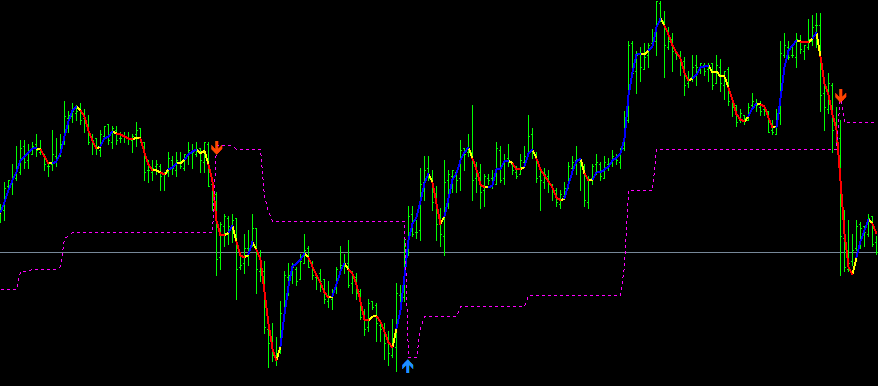878x386 pixels.
Task: Select magenta dotted plateau right of left red arrow
Action: point(242,148)
